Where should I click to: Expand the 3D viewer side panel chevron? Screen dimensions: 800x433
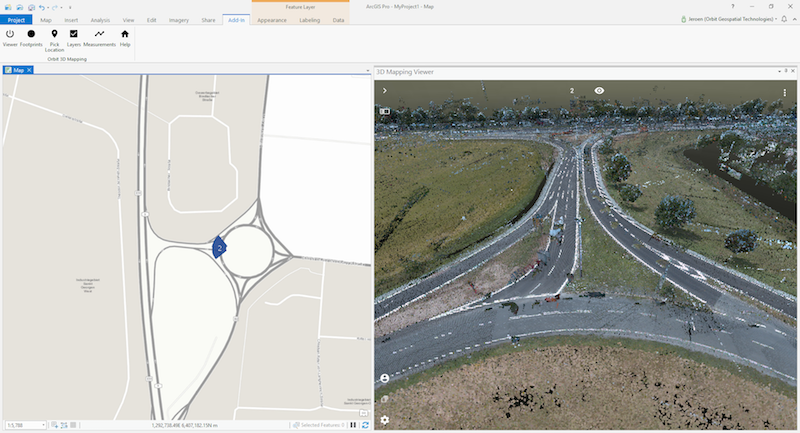pos(384,91)
